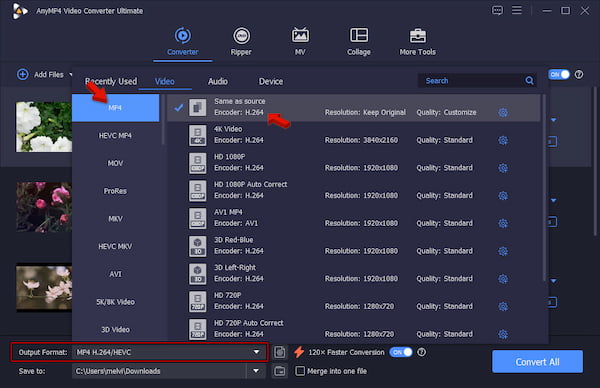Click the Convert All button

(537, 362)
